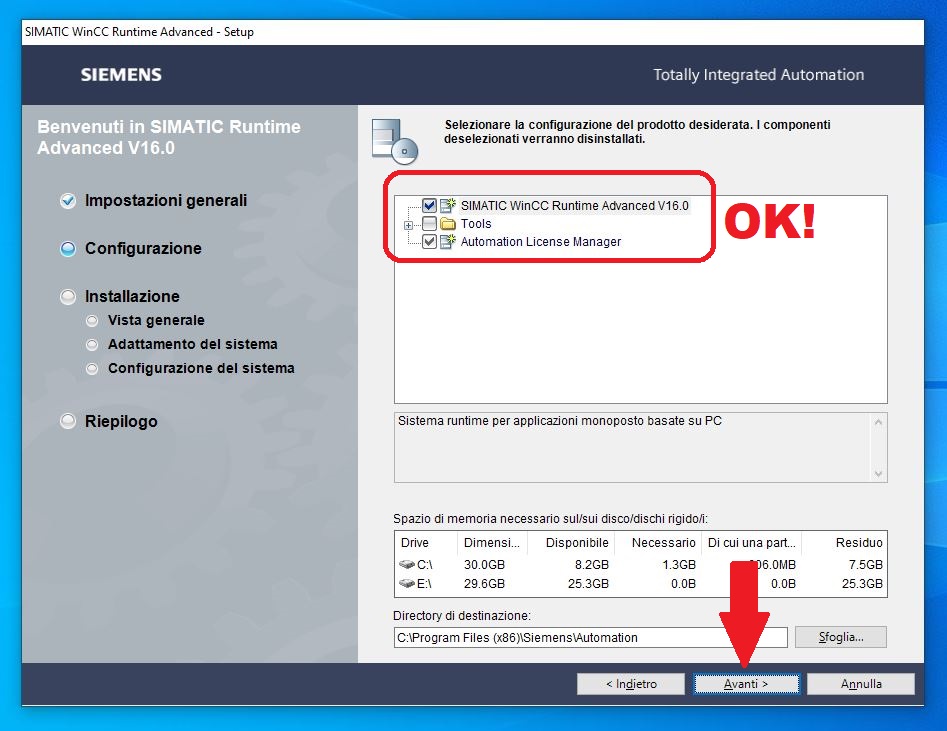Click the 29.6GB size cell

(x=484, y=584)
